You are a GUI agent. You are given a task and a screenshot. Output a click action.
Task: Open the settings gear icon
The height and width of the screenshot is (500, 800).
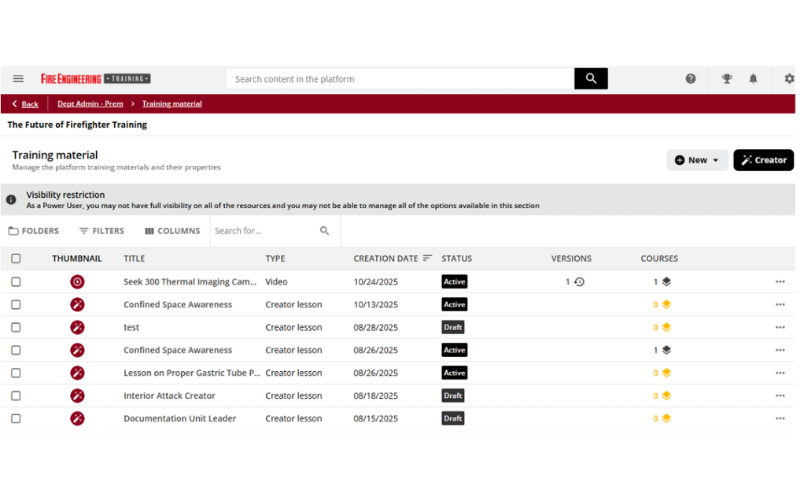click(789, 79)
